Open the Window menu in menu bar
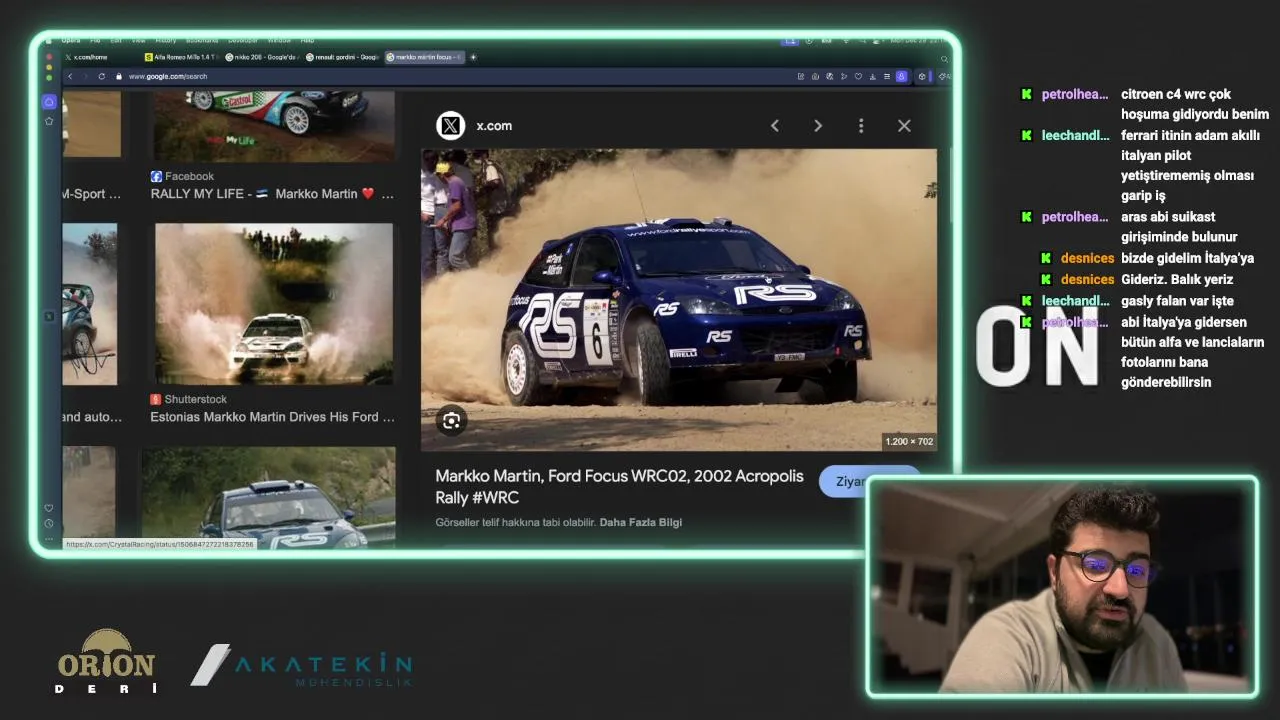Screen dimensions: 1280x720 [280, 40]
